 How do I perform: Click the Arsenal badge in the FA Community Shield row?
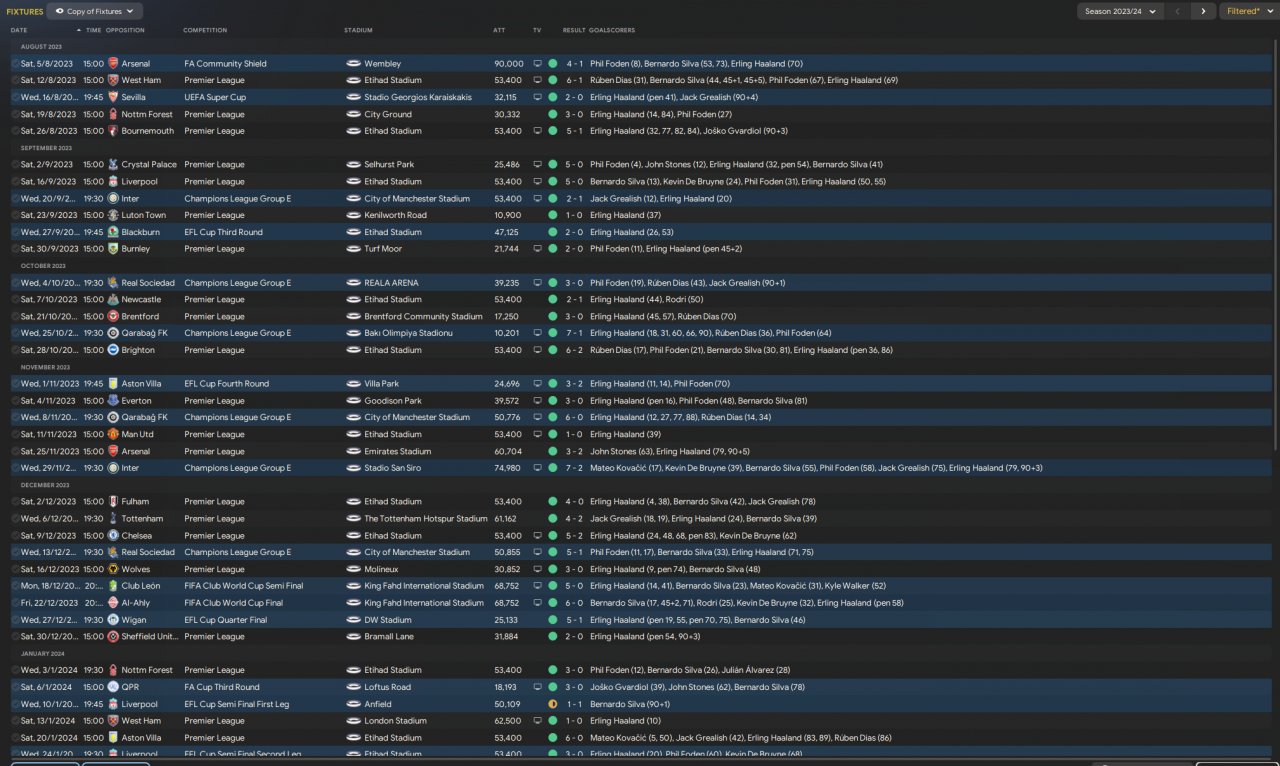tap(113, 64)
